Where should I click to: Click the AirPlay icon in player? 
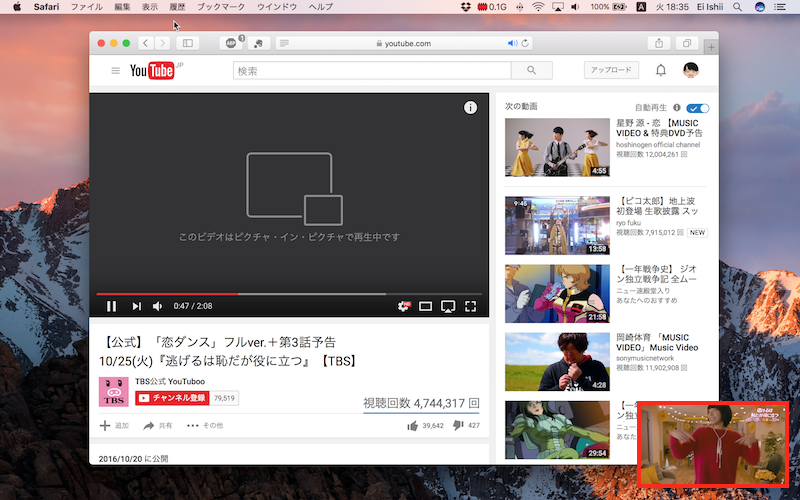pyautogui.click(x=448, y=306)
